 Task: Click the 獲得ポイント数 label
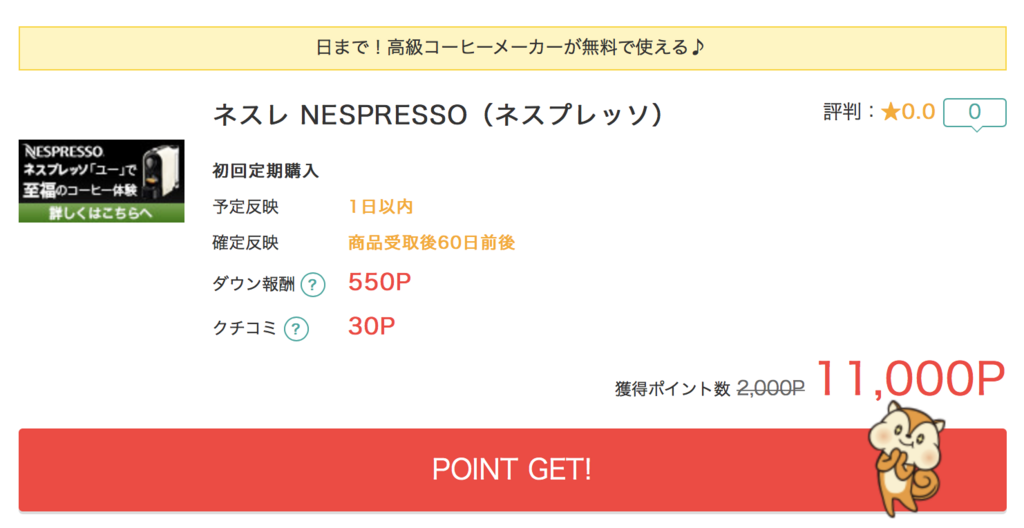(672, 389)
